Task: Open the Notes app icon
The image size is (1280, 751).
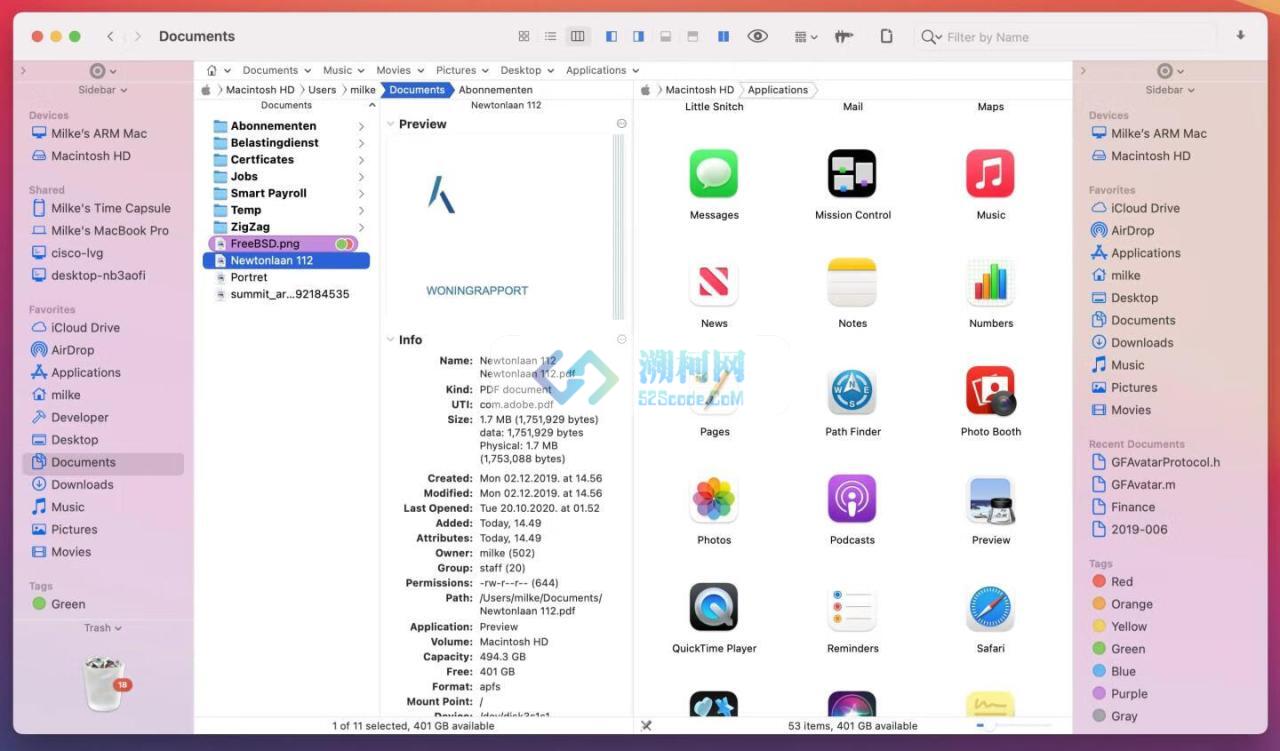Action: point(852,282)
